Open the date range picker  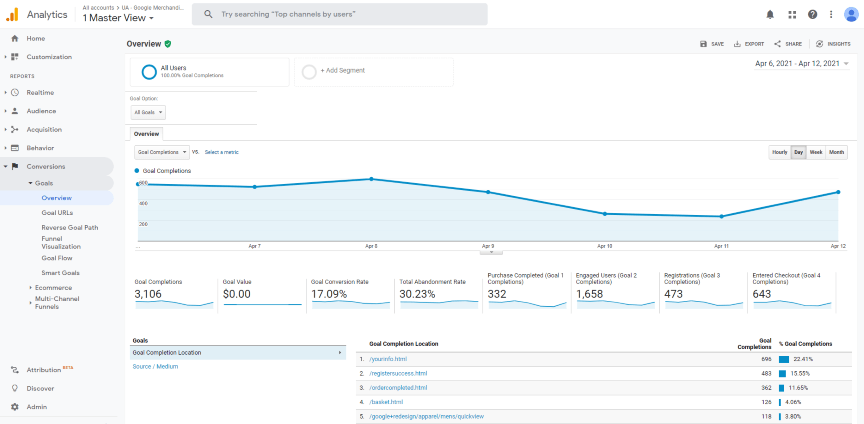[802, 64]
